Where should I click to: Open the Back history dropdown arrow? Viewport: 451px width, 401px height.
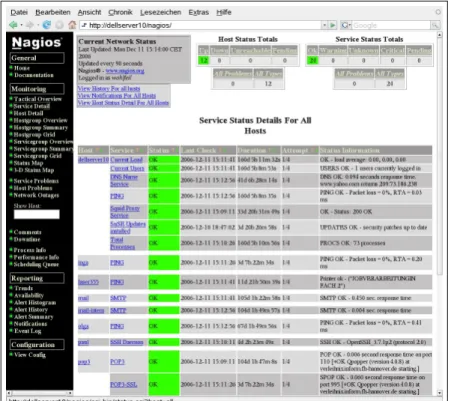click(21, 25)
